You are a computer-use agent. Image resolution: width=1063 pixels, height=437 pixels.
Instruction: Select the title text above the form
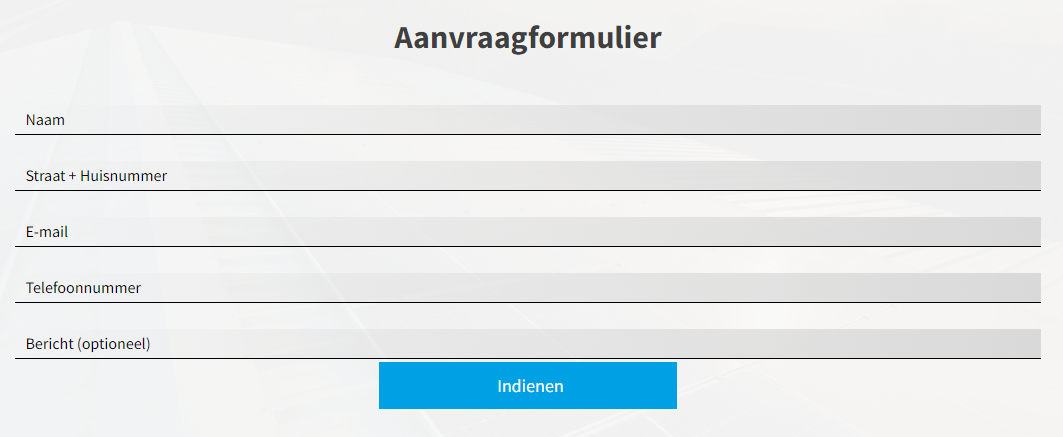click(527, 37)
